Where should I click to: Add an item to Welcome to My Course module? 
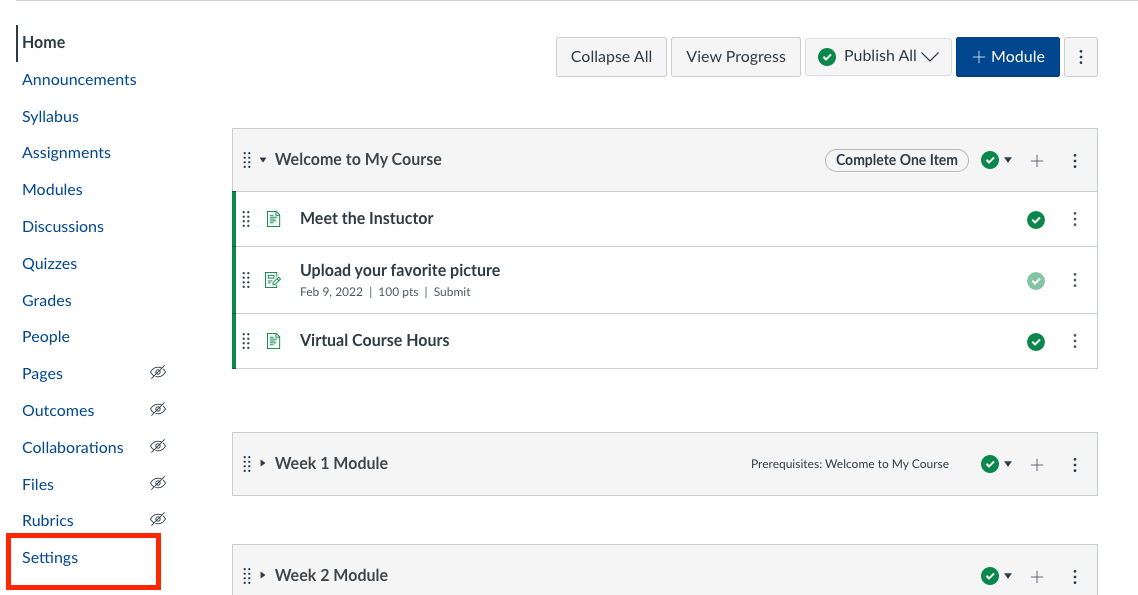tap(1037, 159)
